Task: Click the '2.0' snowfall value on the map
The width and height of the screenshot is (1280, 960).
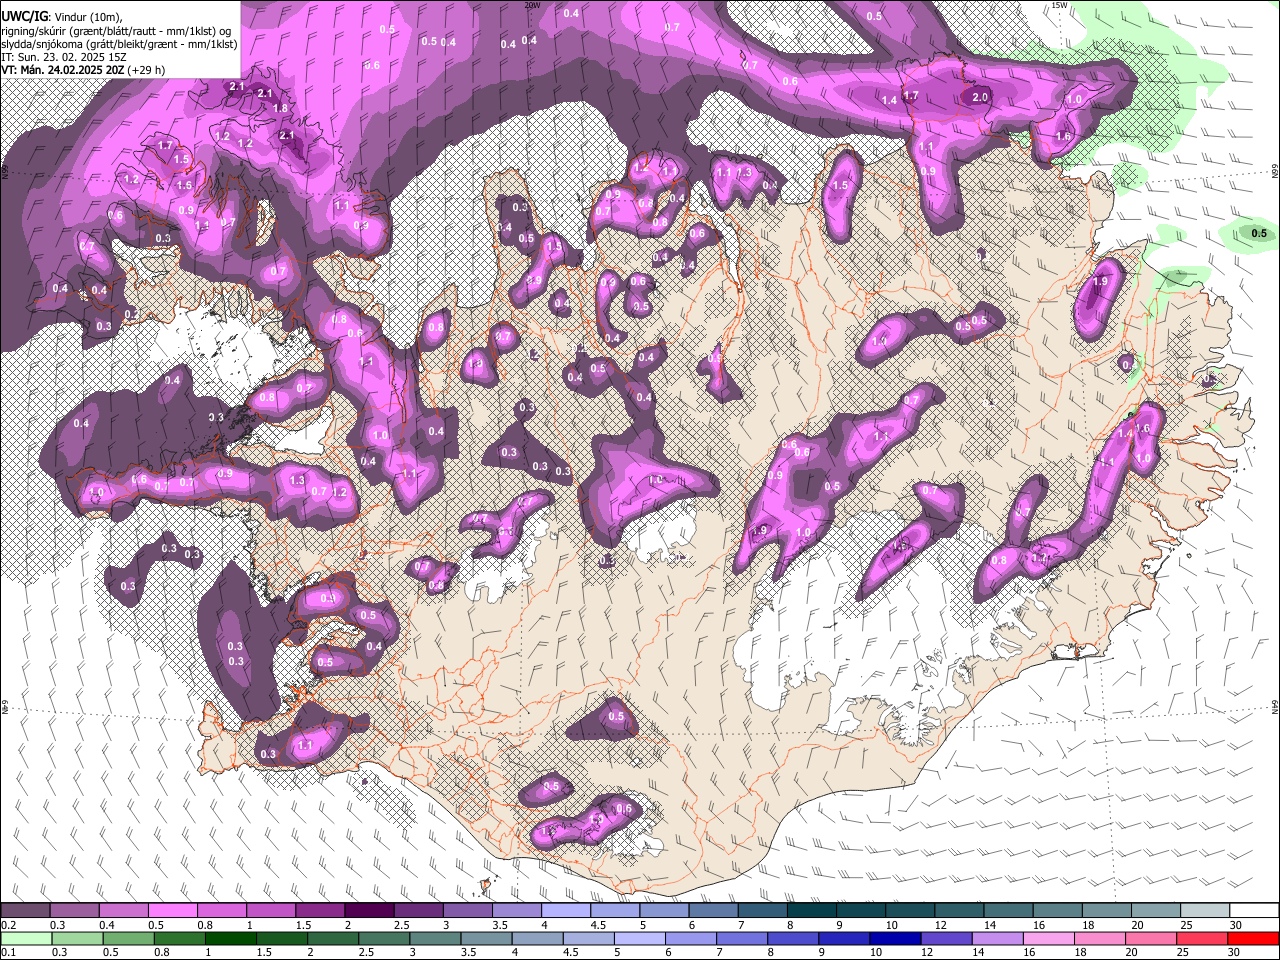Action: tap(980, 97)
